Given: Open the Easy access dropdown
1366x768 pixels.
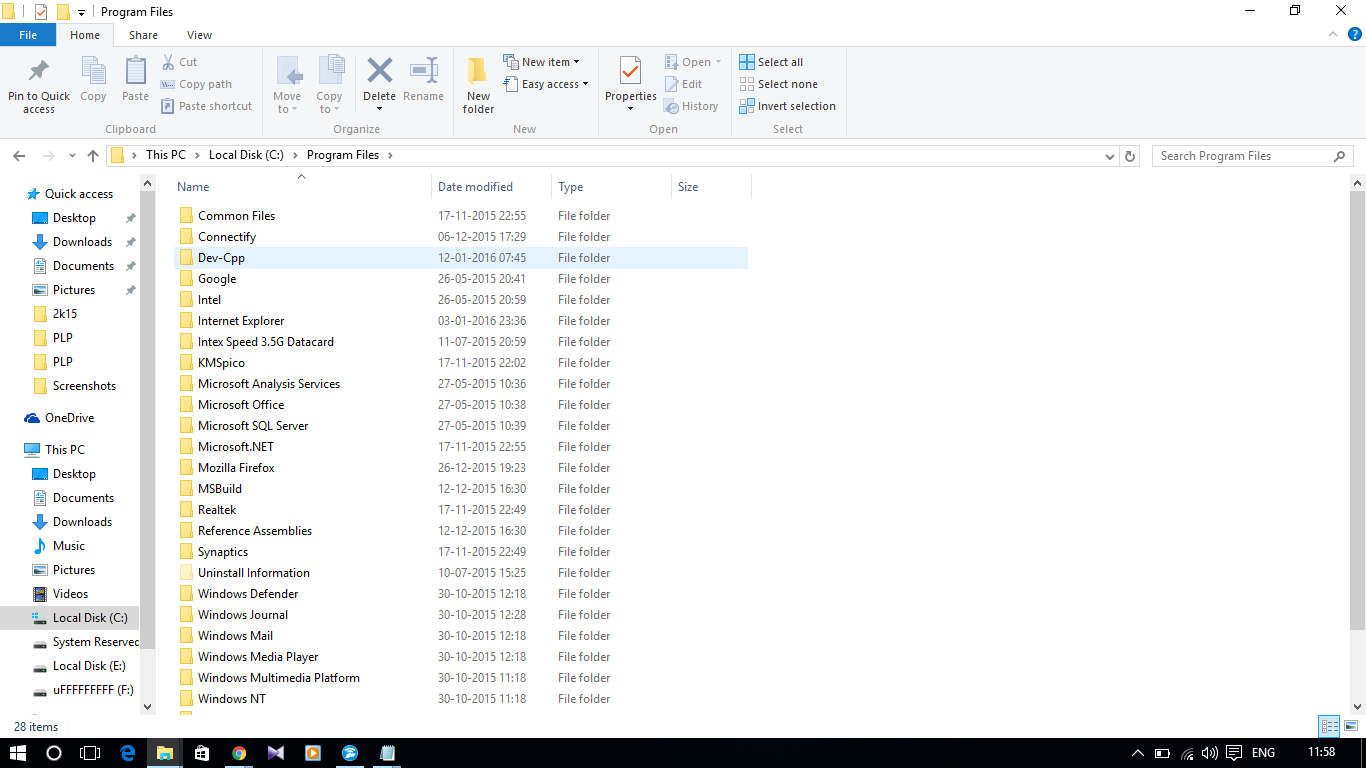Looking at the screenshot, I should pos(545,84).
